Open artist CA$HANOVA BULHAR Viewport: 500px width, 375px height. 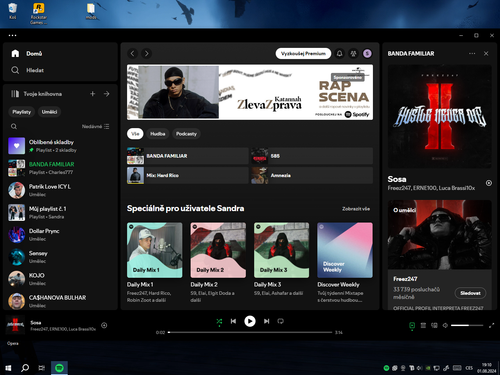coord(60,301)
